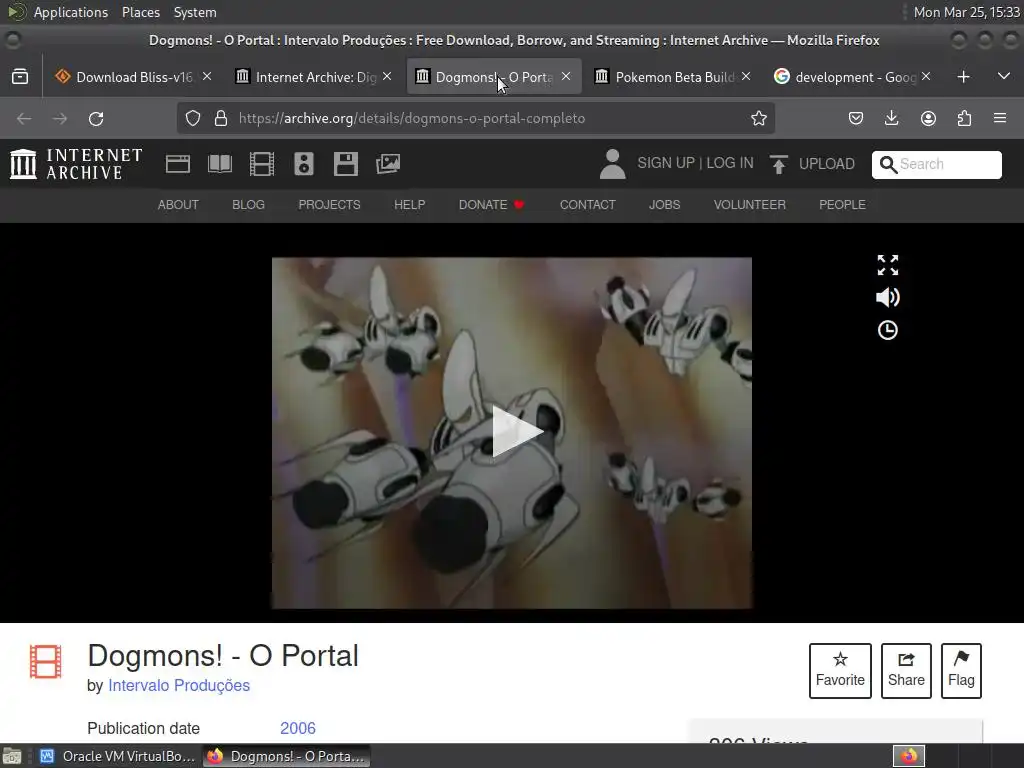This screenshot has height=768, width=1024.
Task: Open playback speed clock icon
Action: (x=888, y=330)
